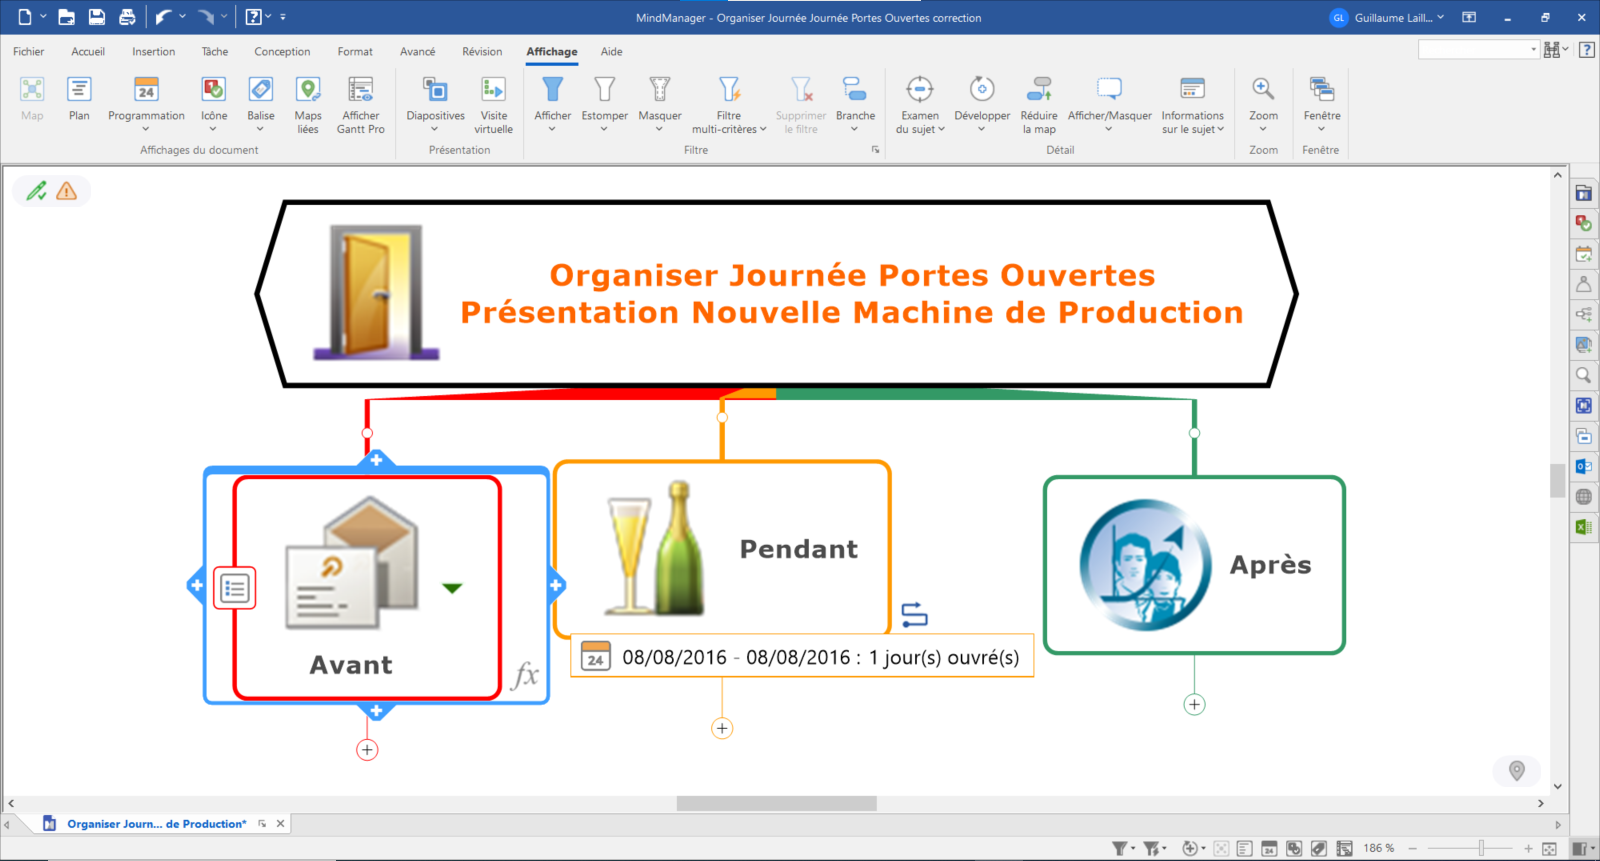Screen dimensions: 1600x861
Task: Open the Plan view
Action: (x=79, y=90)
